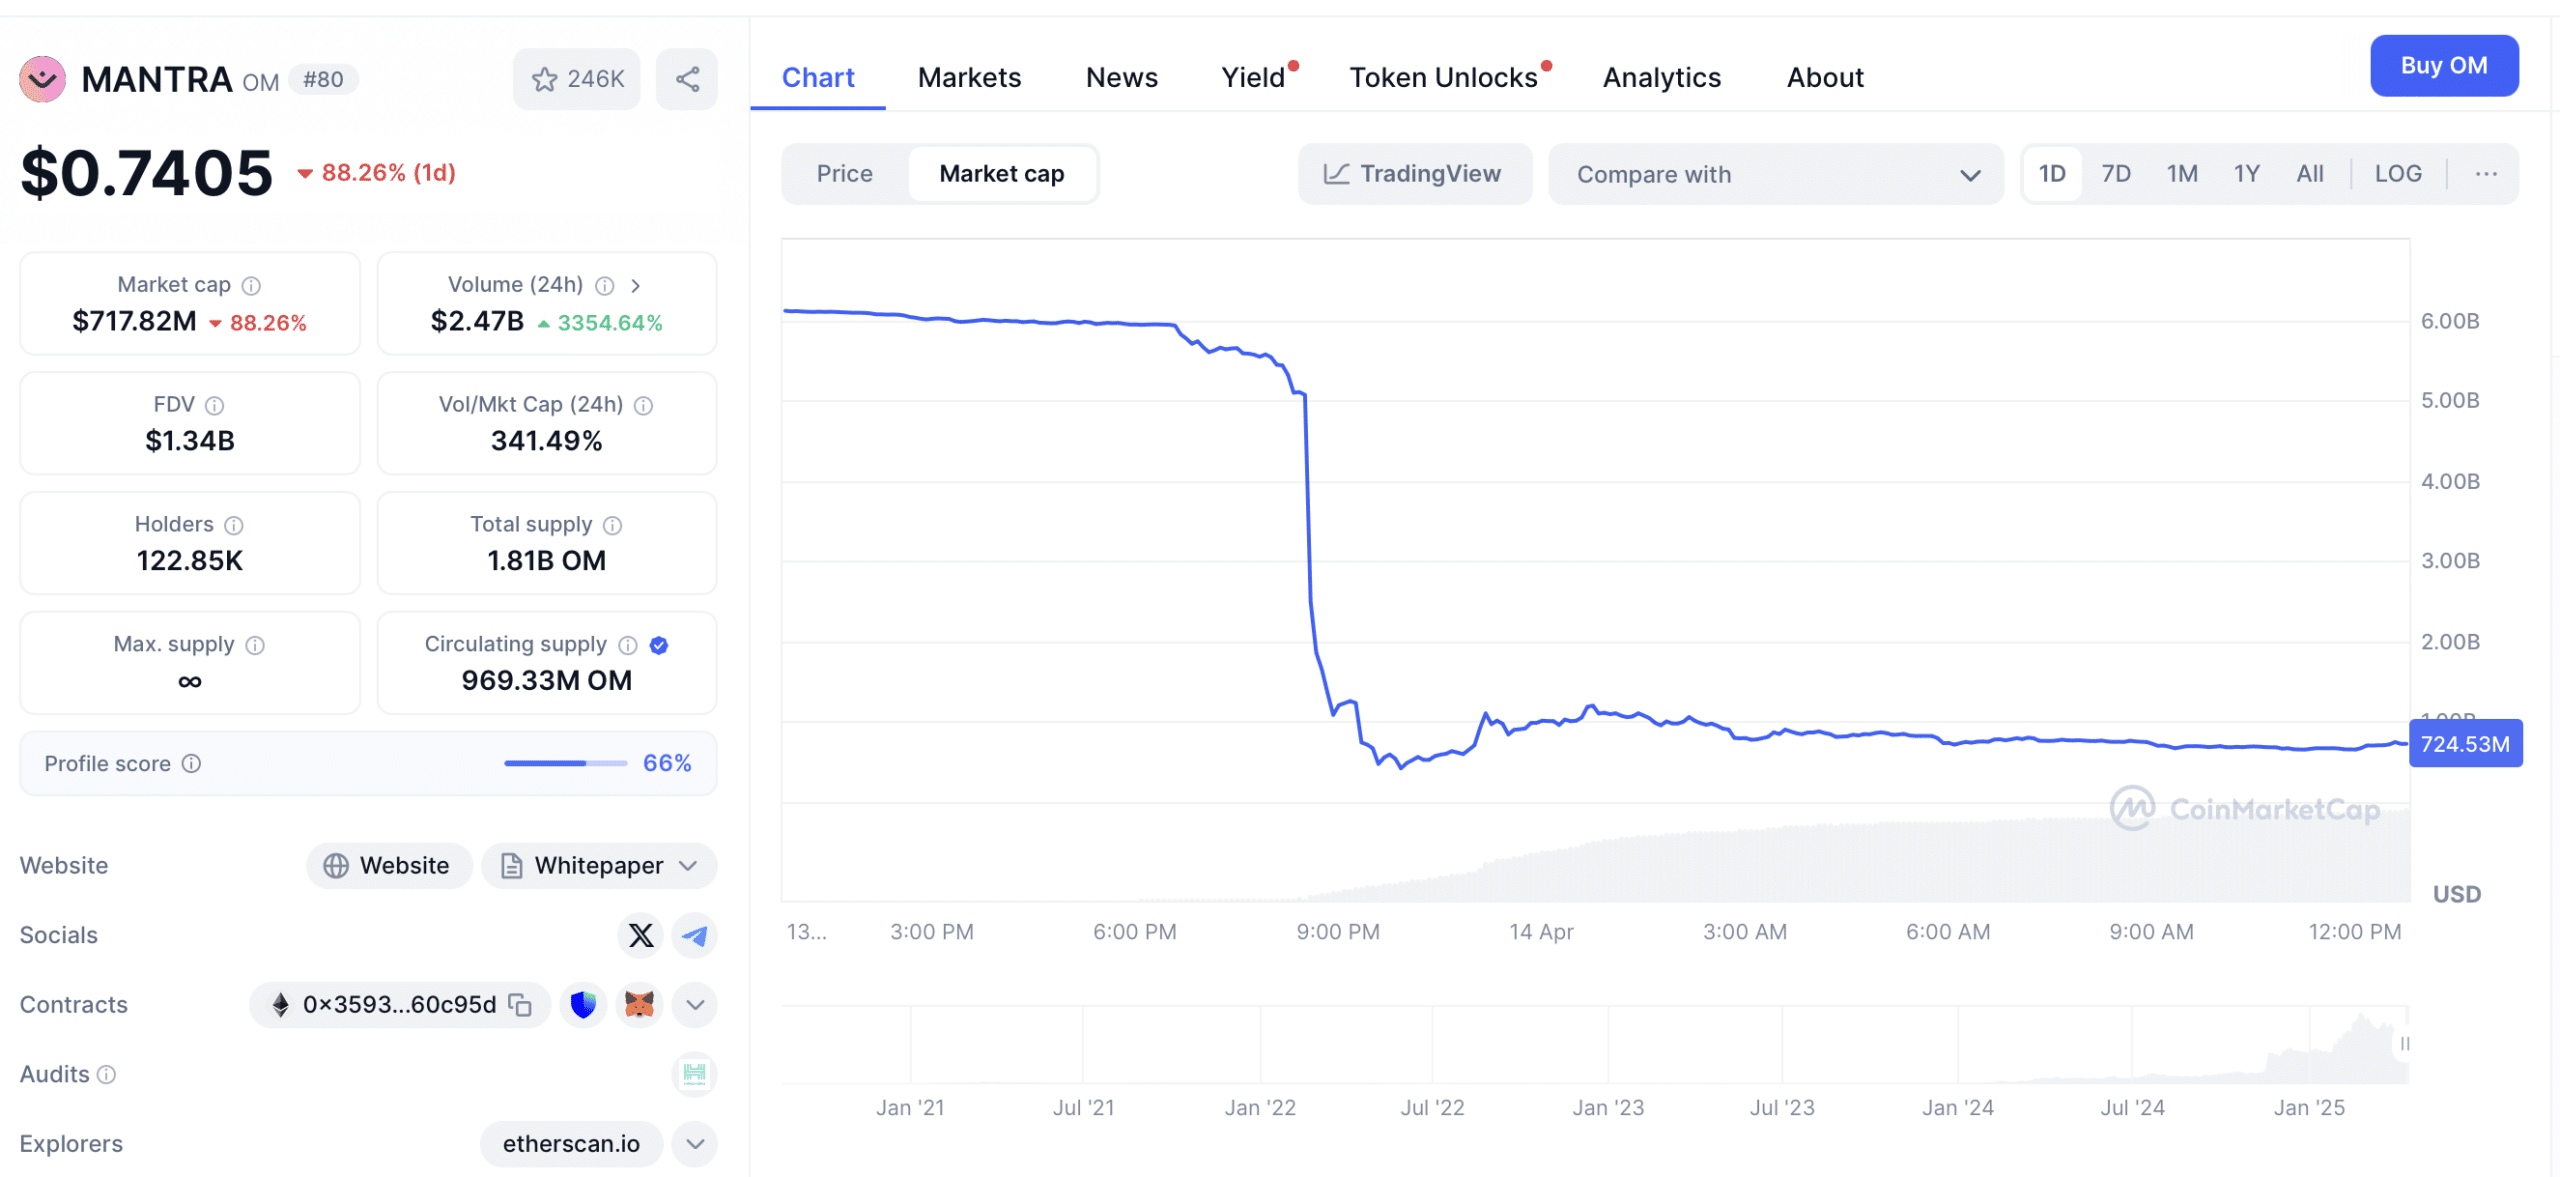This screenshot has width=2560, height=1177.
Task: Click the 122.85K holders value
Action: point(190,561)
